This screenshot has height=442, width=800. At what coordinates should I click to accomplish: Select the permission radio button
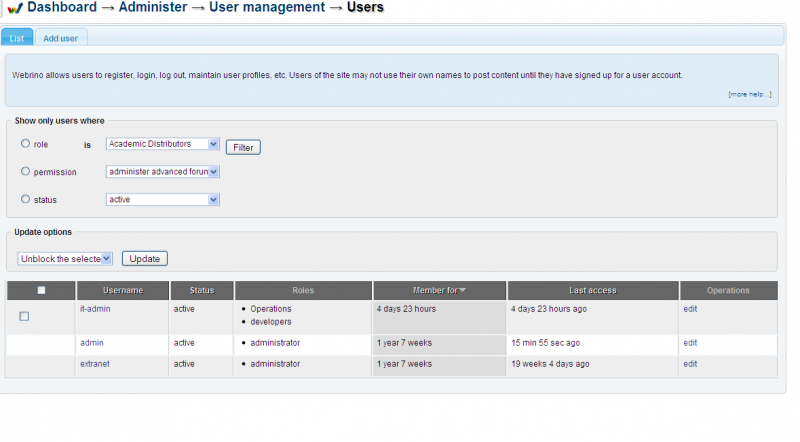pos(25,171)
